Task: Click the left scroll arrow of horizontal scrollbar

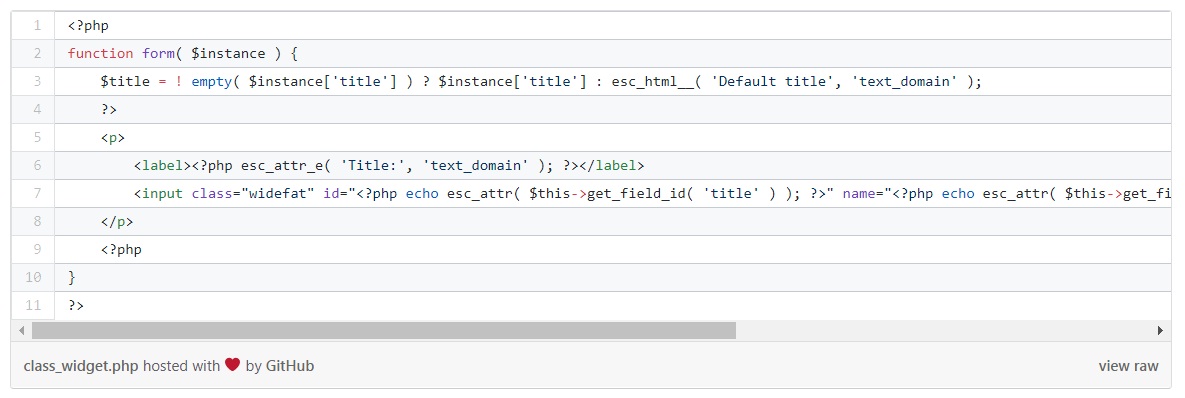Action: click(21, 331)
